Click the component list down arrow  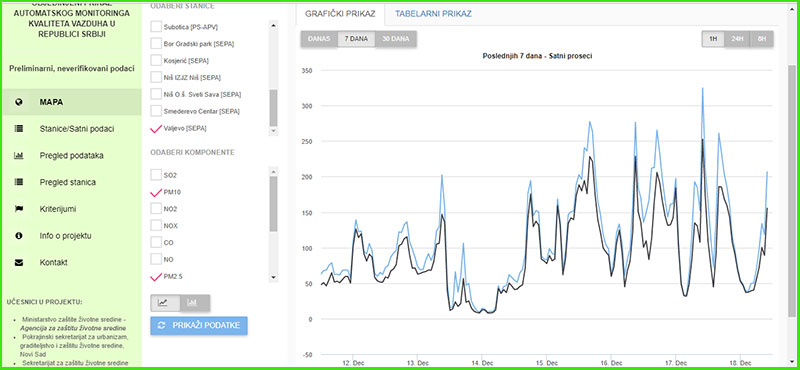pos(273,278)
